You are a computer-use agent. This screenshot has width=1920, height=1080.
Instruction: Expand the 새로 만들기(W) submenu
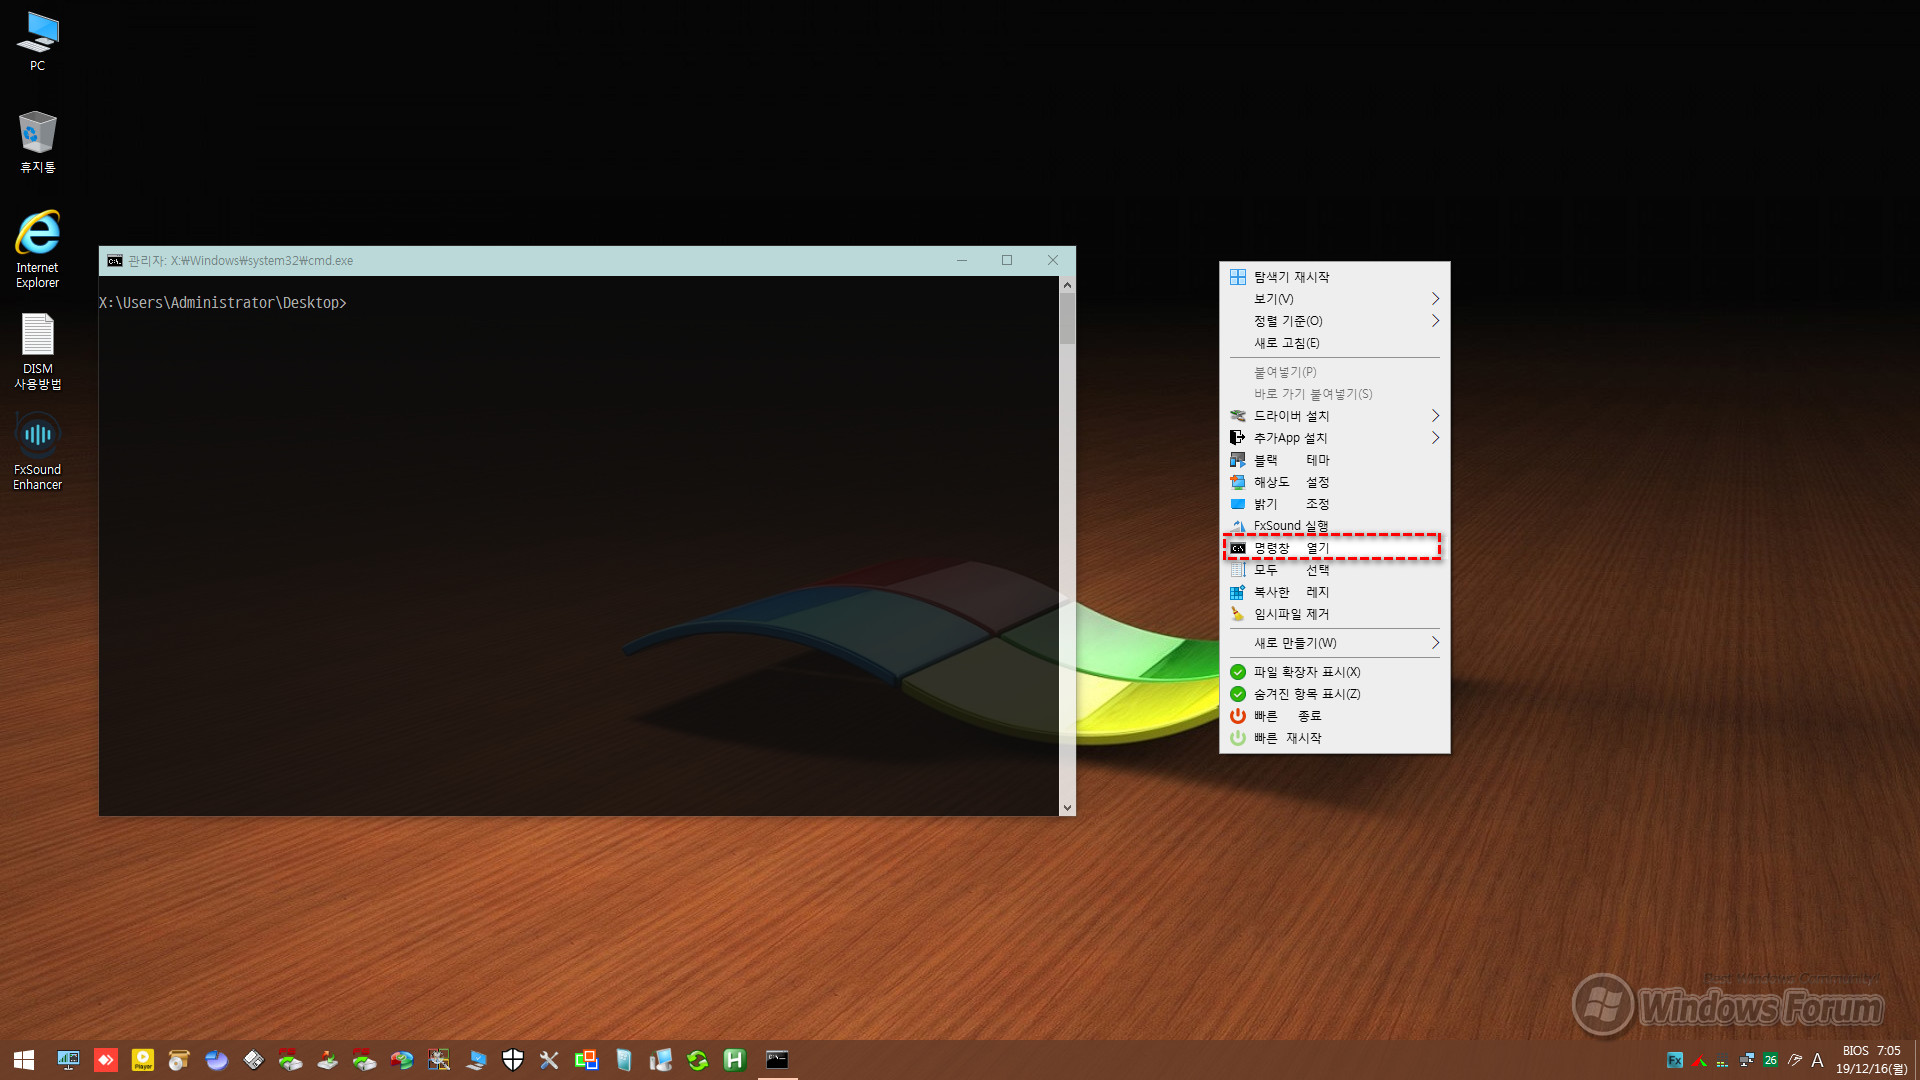[x=1334, y=643]
